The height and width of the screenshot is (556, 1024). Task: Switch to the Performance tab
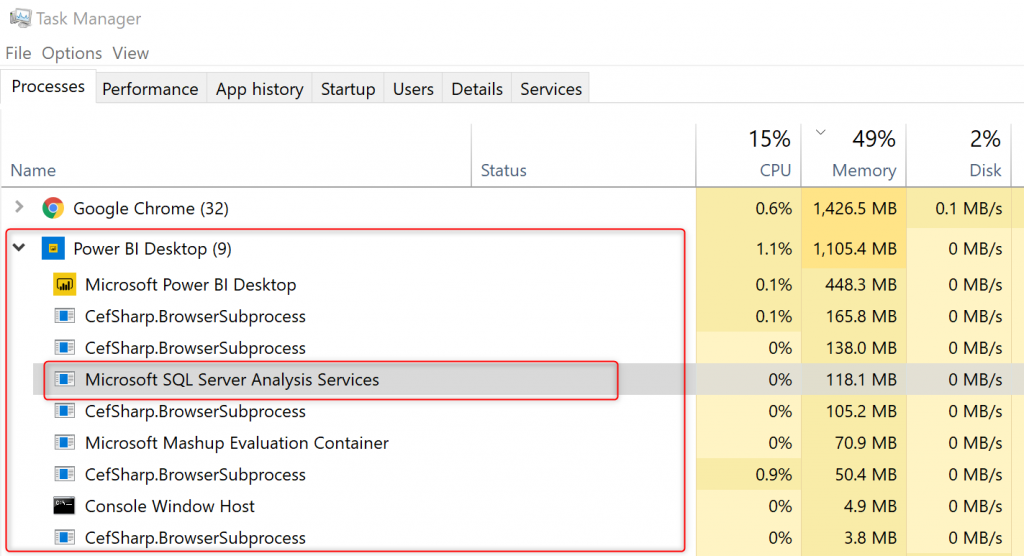[150, 89]
